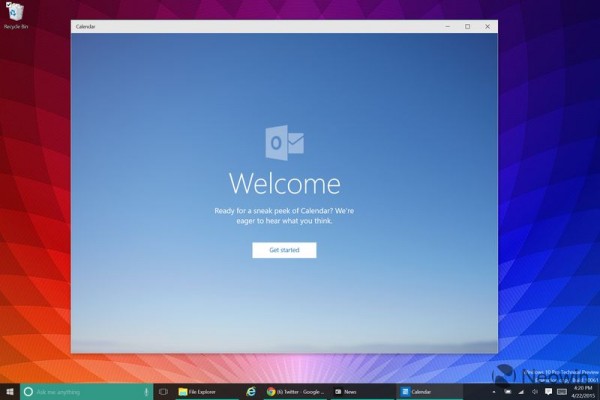Image resolution: width=600 pixels, height=400 pixels.
Task: Open the touch keyboard tray icon
Action: pos(562,392)
